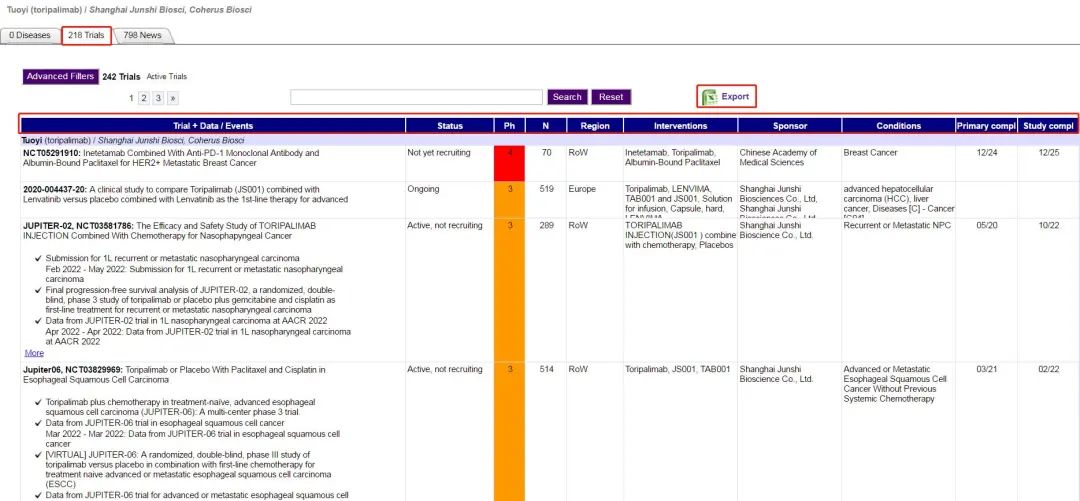Click the Search button
This screenshot has height=501, width=1080.
(567, 97)
